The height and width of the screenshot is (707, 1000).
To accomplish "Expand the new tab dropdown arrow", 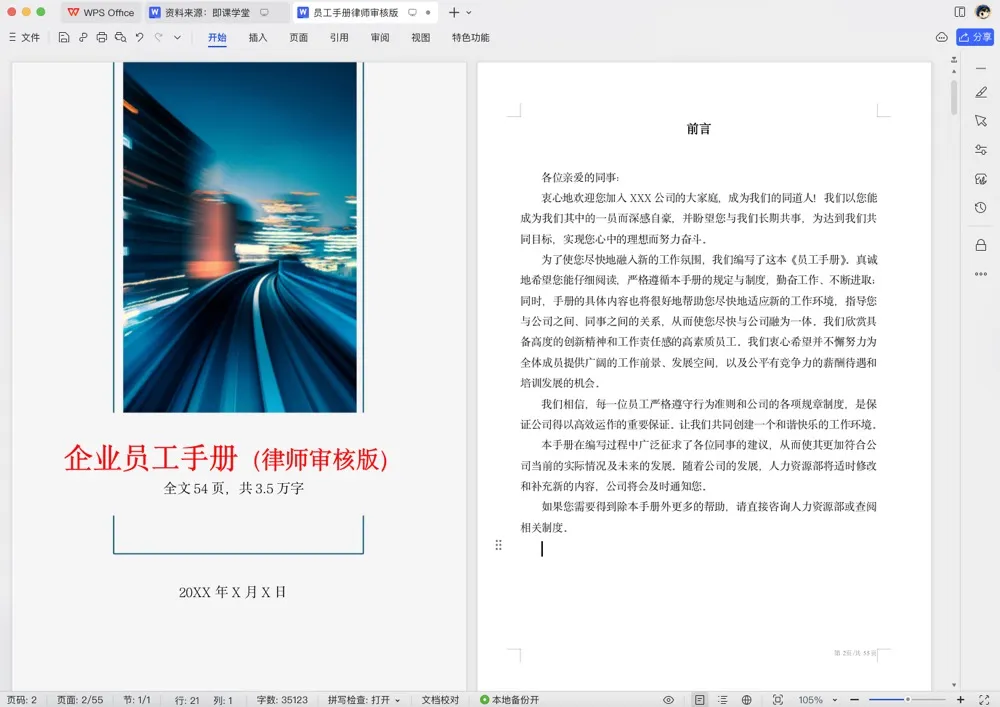I will click(x=469, y=12).
